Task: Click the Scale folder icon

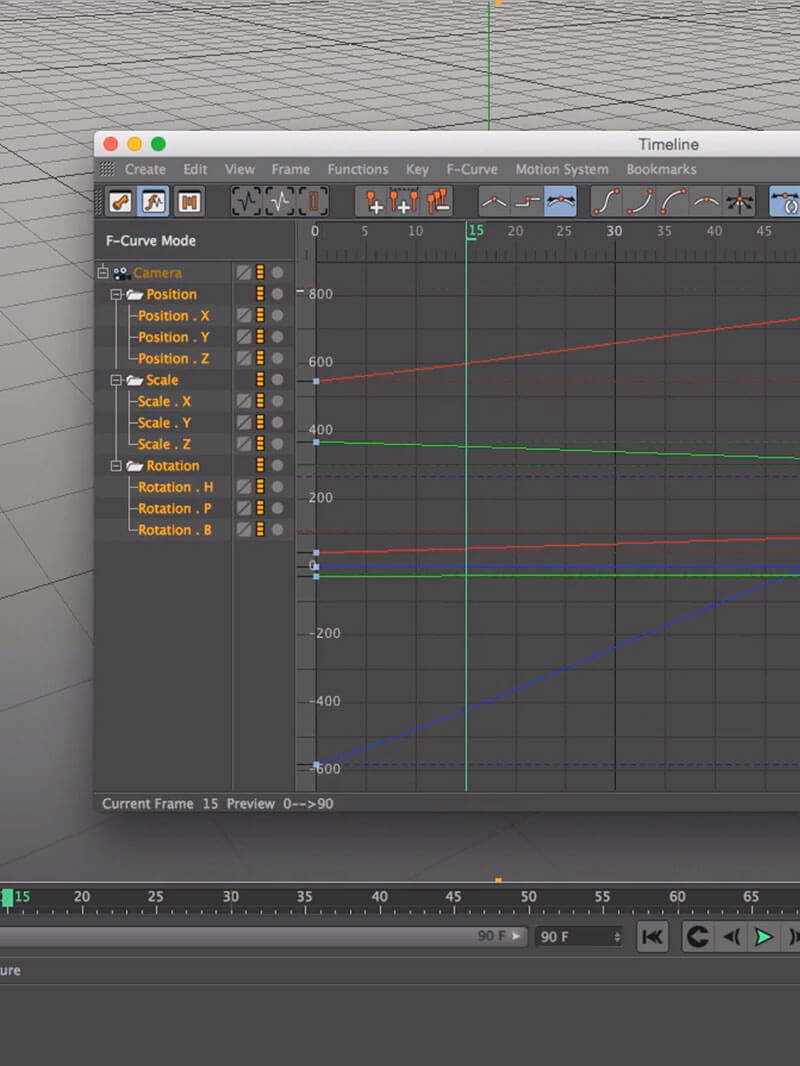Action: 135,380
